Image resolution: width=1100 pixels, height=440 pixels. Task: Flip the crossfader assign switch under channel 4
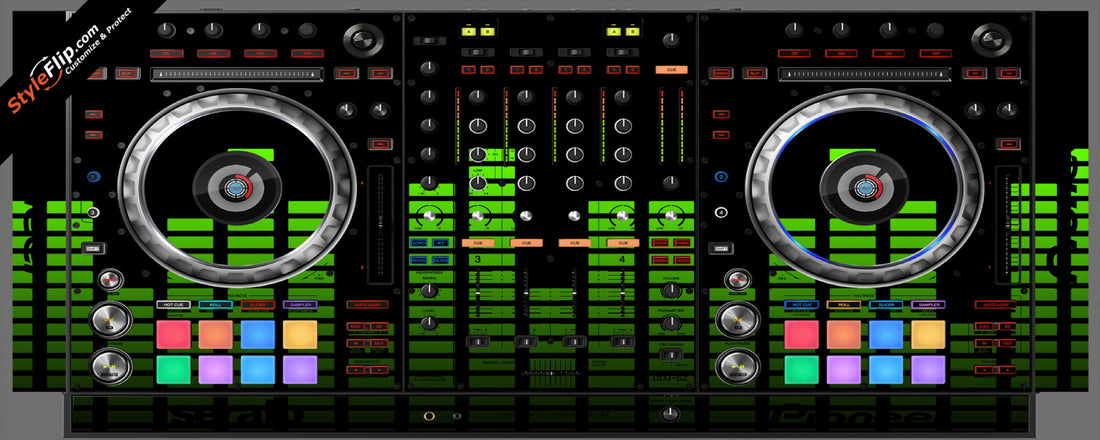[x=622, y=342]
